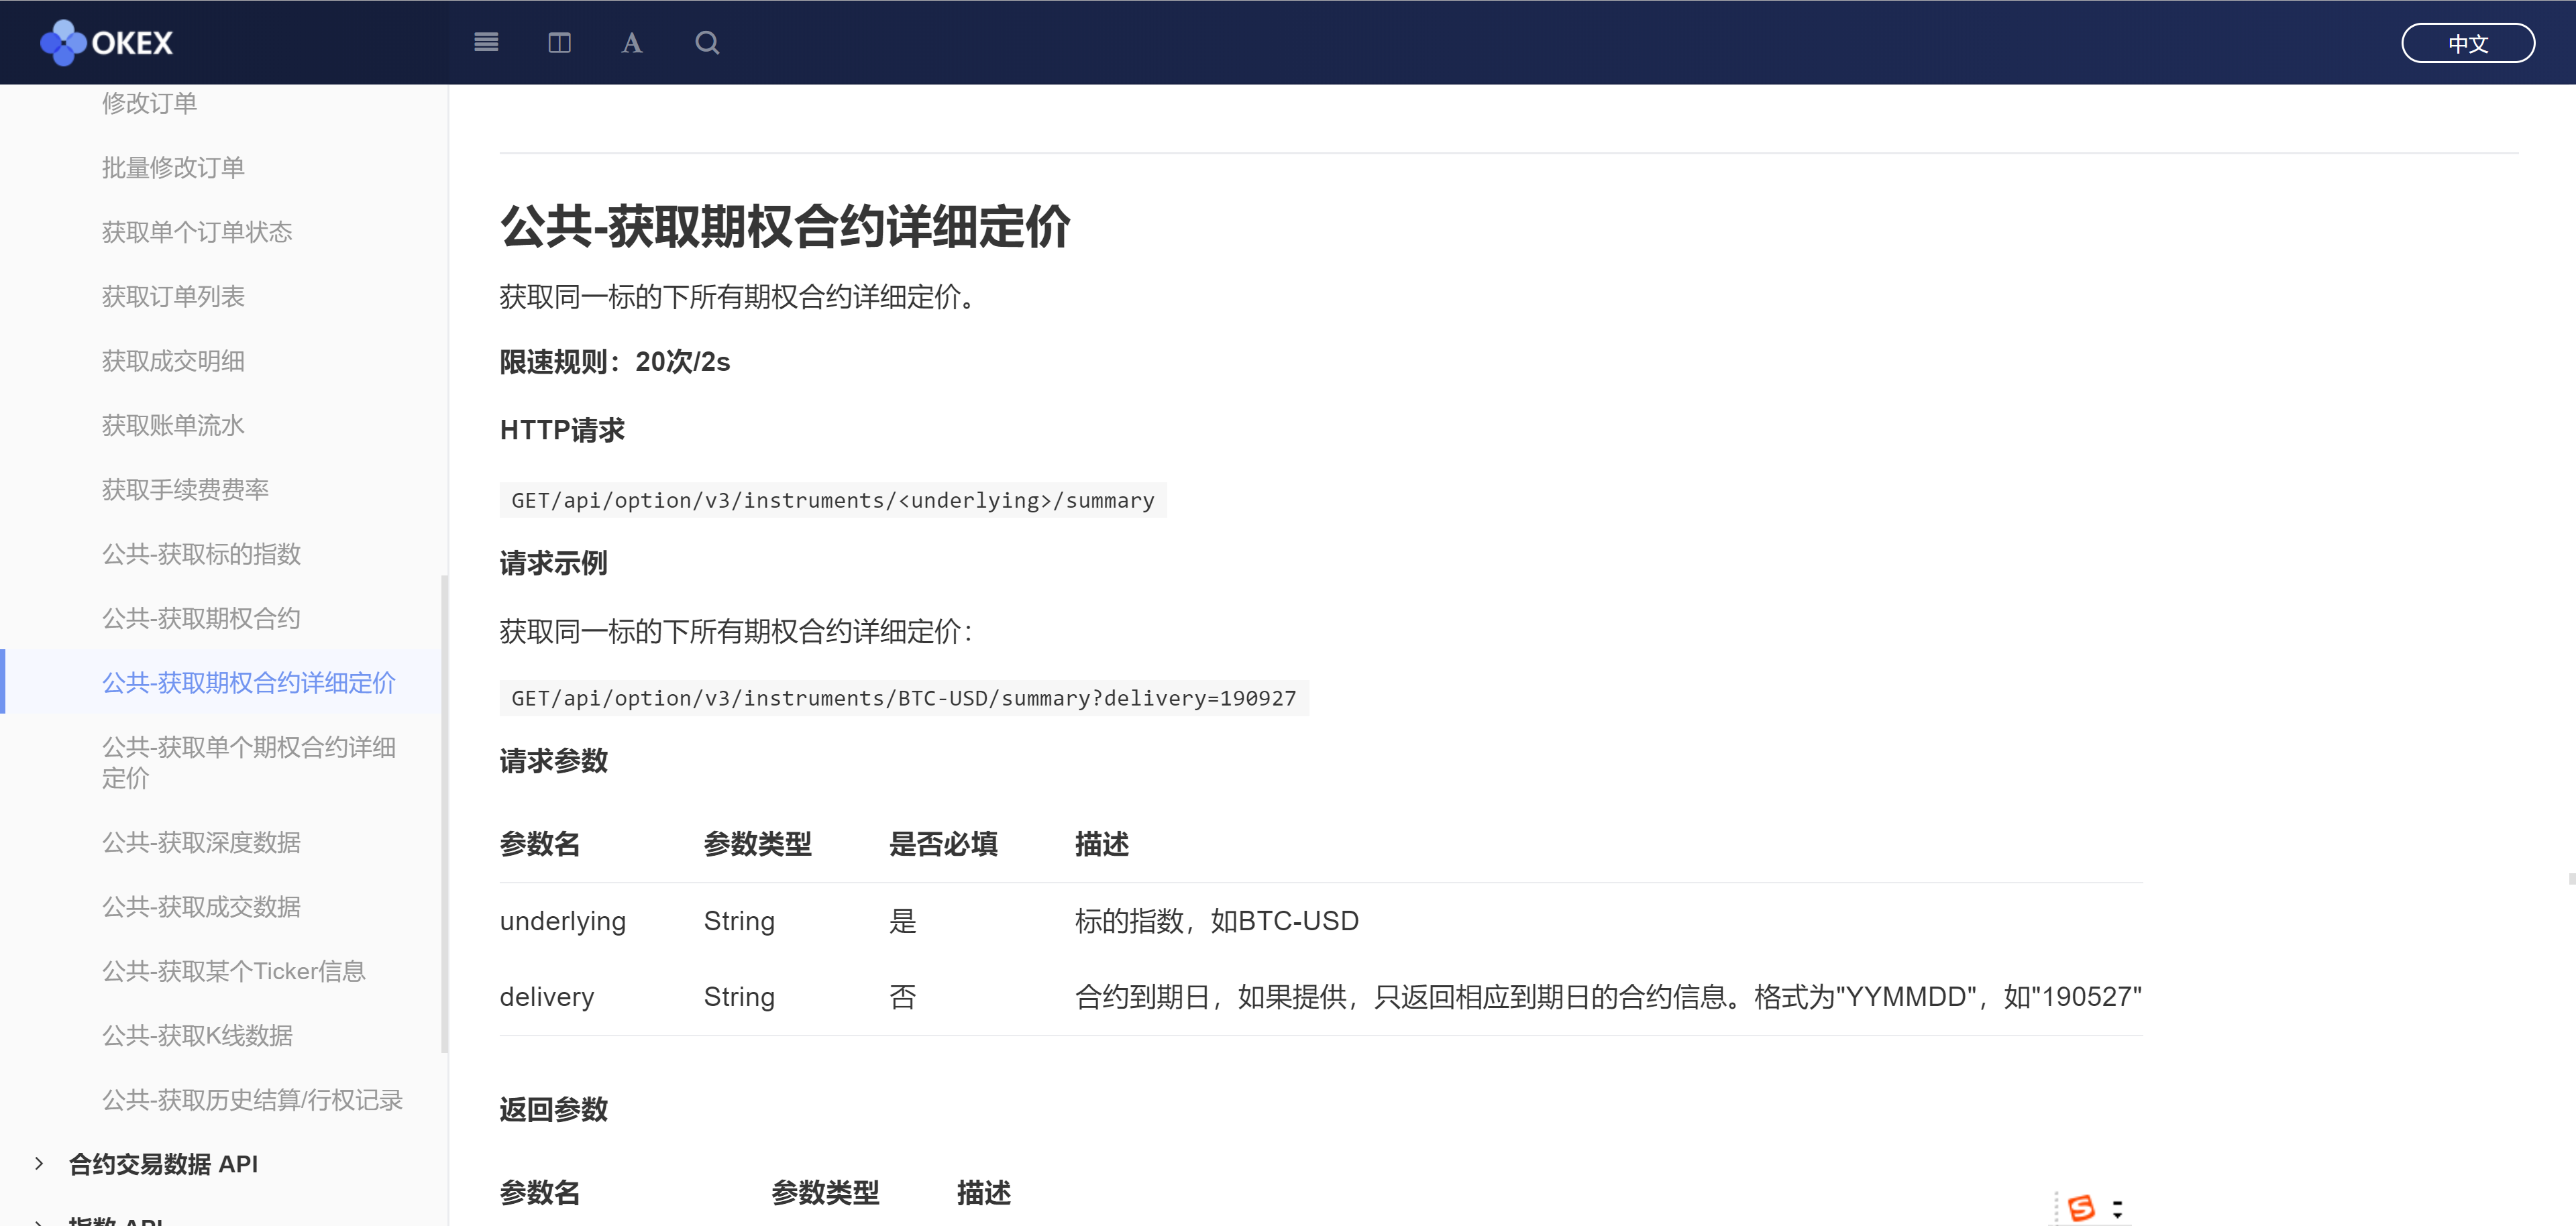This screenshot has width=2576, height=1226.
Task: Open 公共-获取历史结算/行权记录 entry
Action: point(252,1100)
